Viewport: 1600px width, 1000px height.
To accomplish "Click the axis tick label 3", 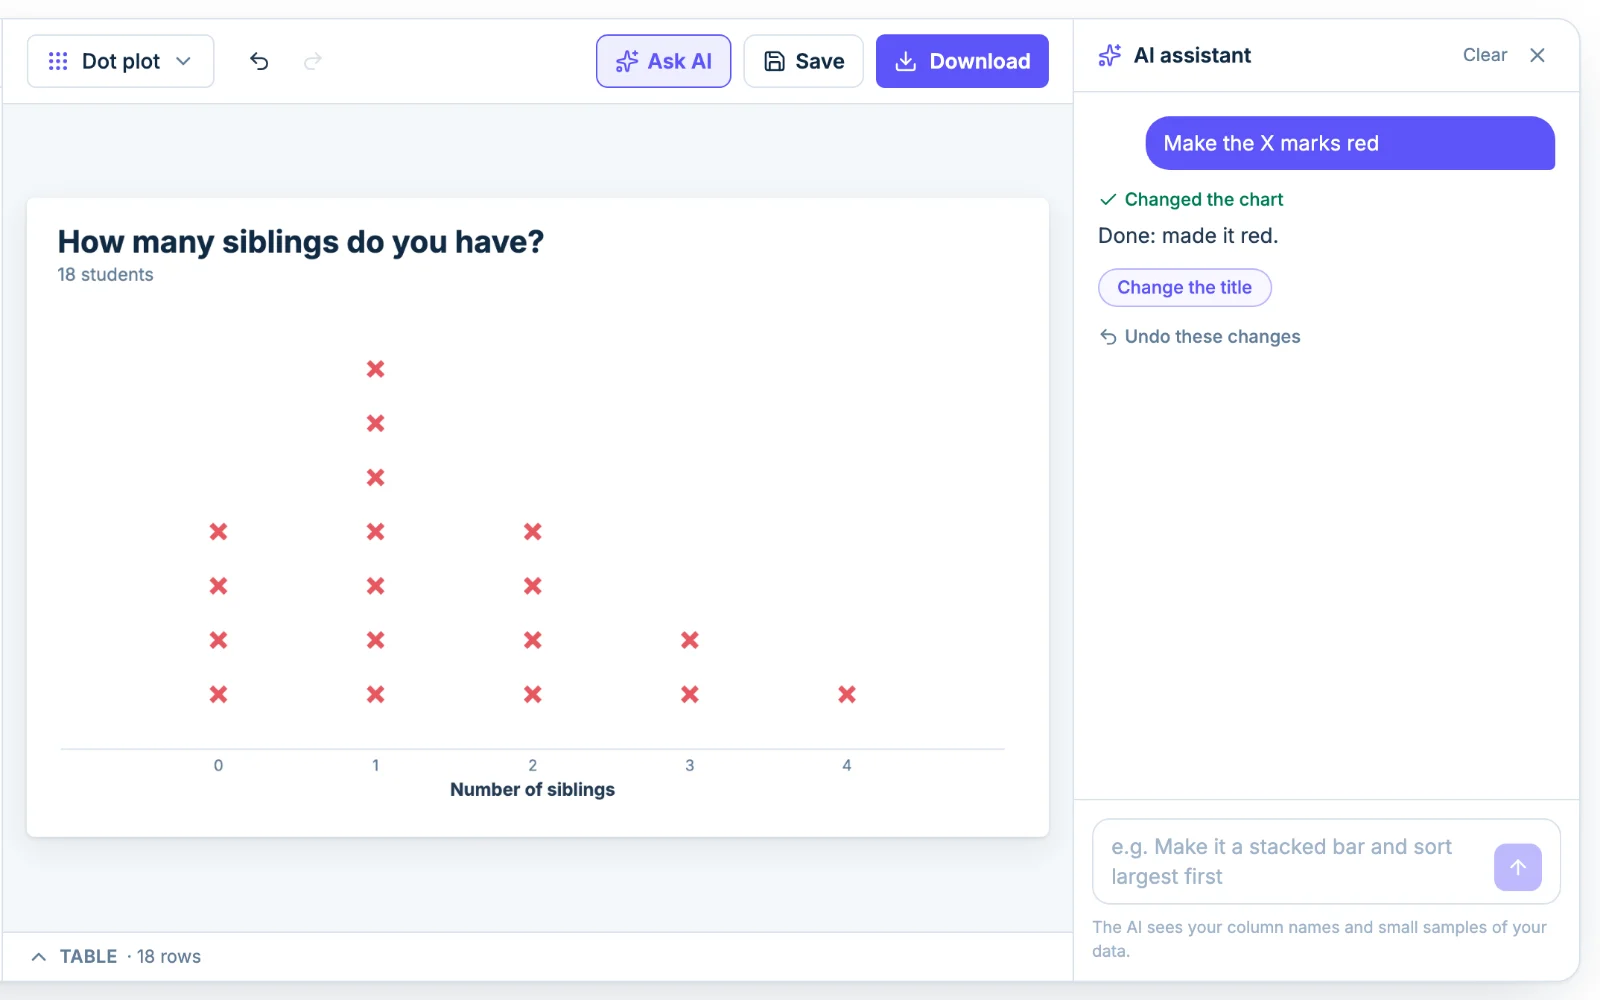I will [690, 766].
